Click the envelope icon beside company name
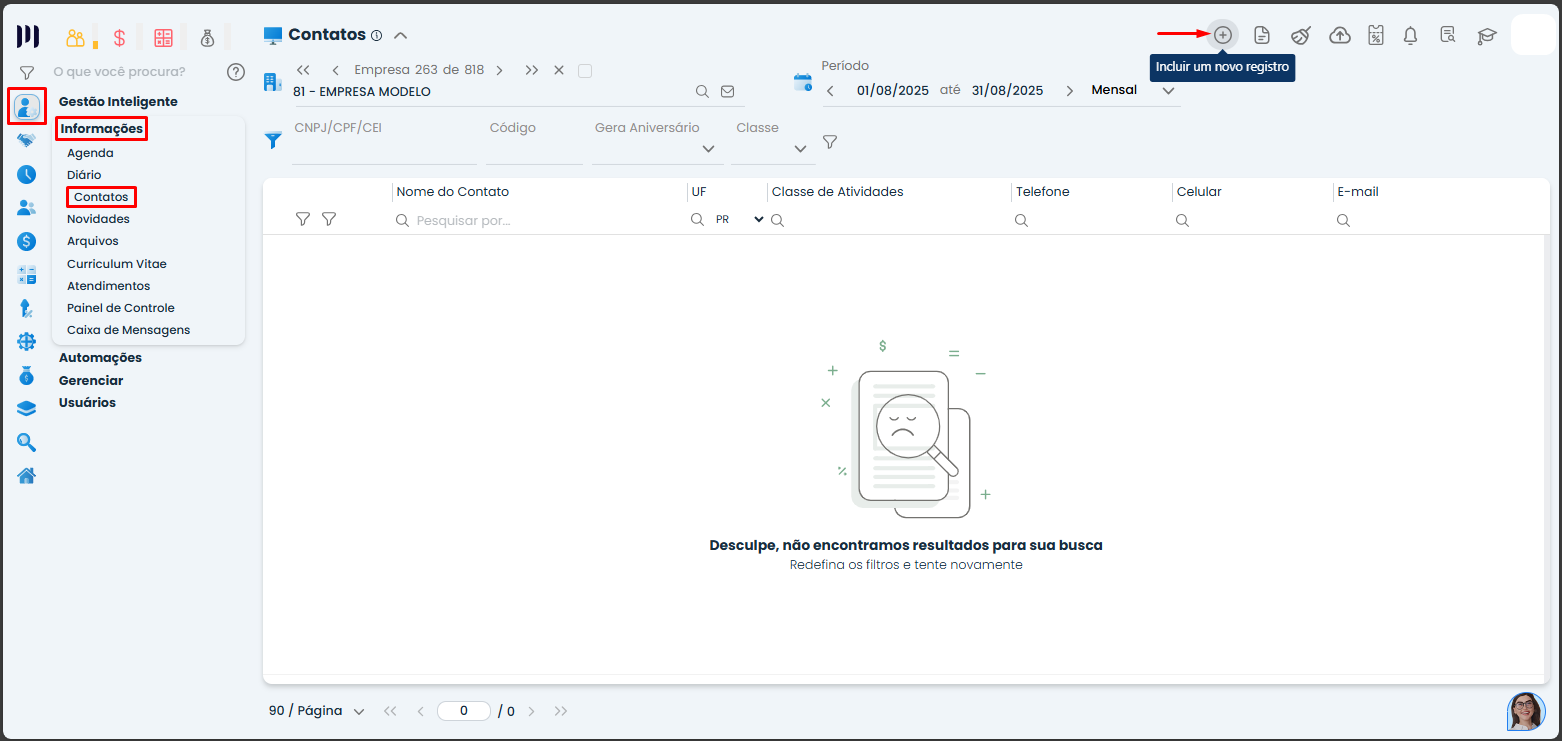 (x=727, y=91)
